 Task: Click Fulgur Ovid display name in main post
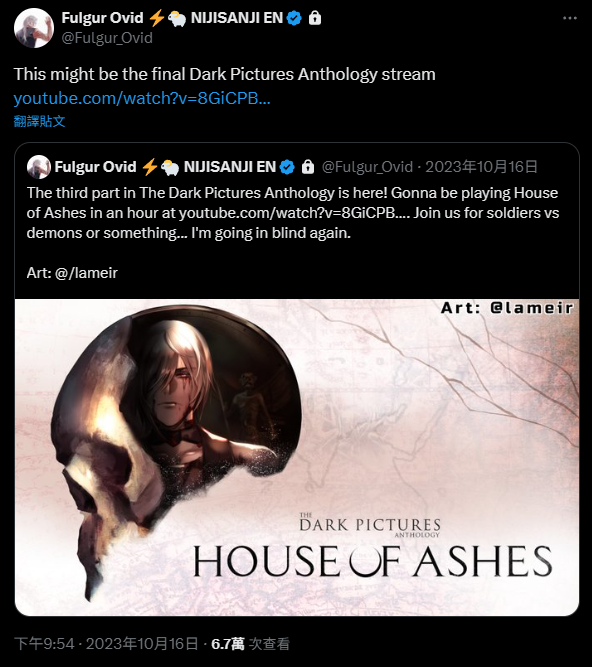[102, 18]
